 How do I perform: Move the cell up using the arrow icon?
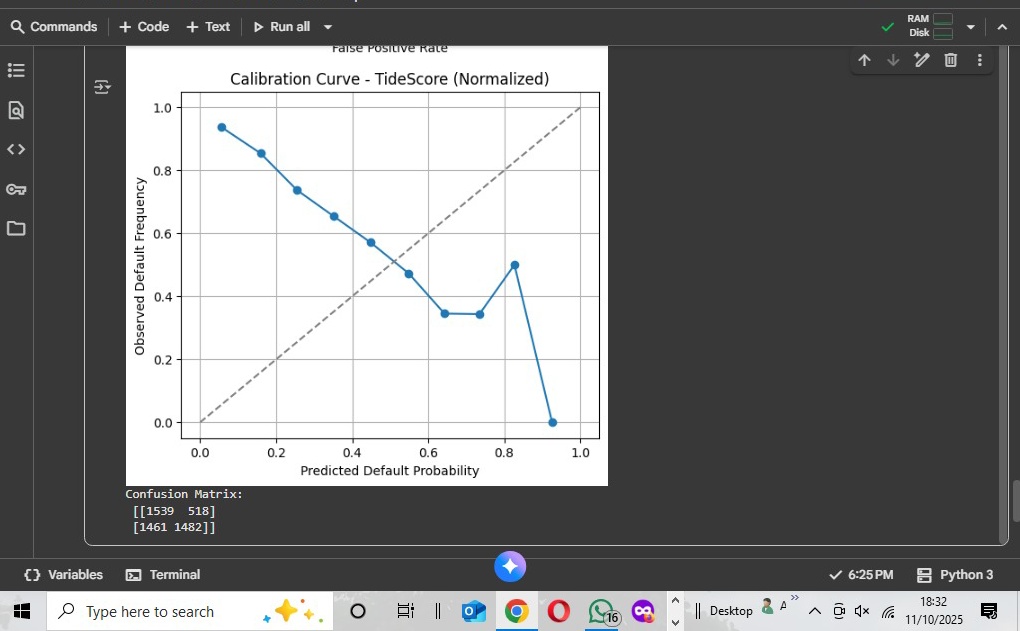pos(864,60)
